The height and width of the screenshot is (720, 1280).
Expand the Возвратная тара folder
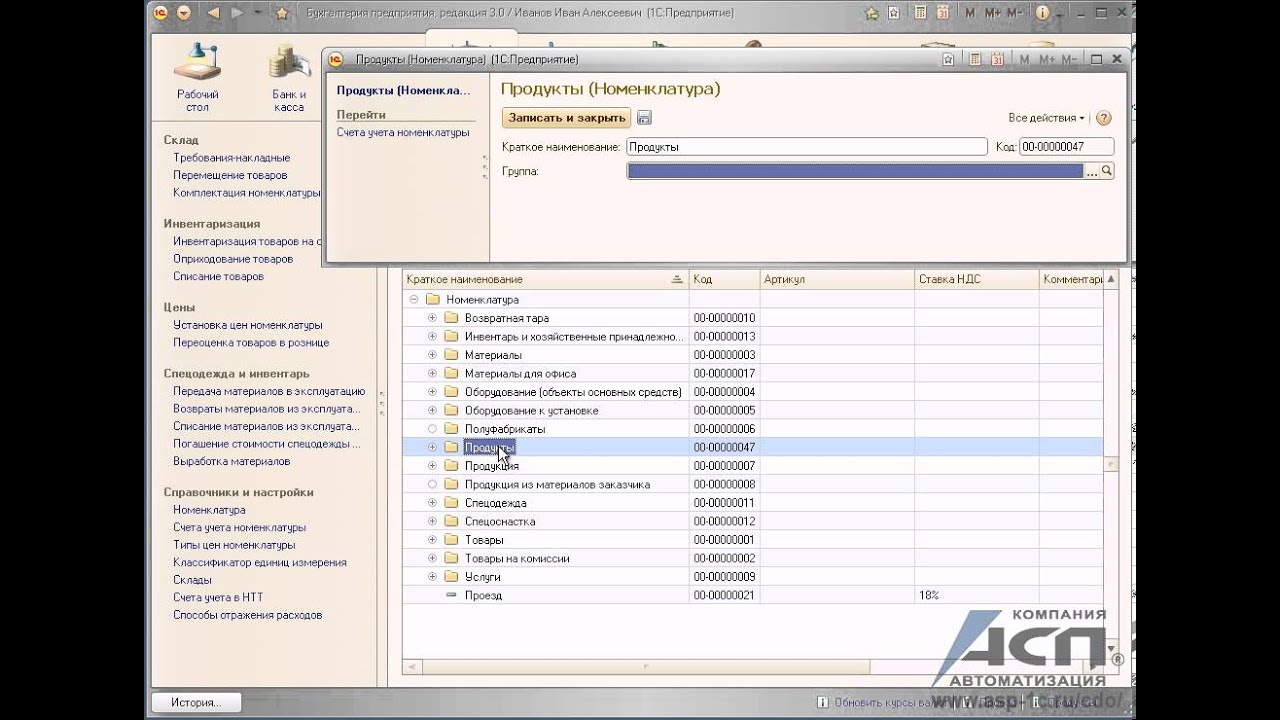[x=432, y=318]
